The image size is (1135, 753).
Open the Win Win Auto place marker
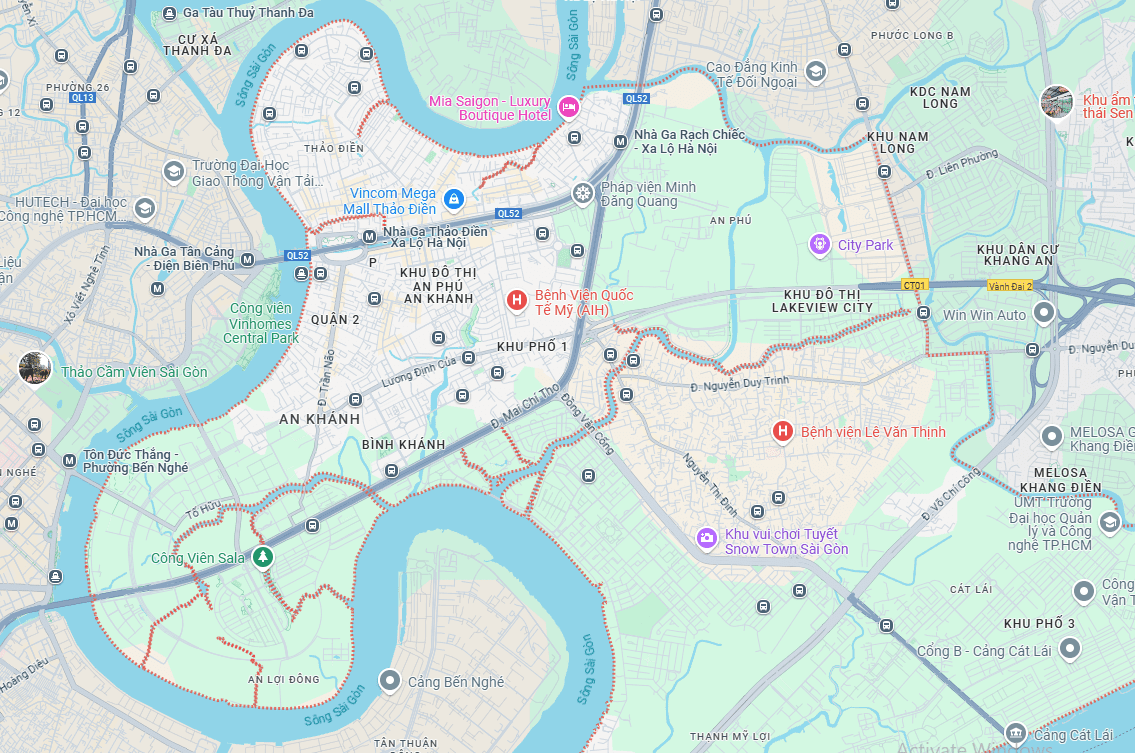pos(1044,313)
